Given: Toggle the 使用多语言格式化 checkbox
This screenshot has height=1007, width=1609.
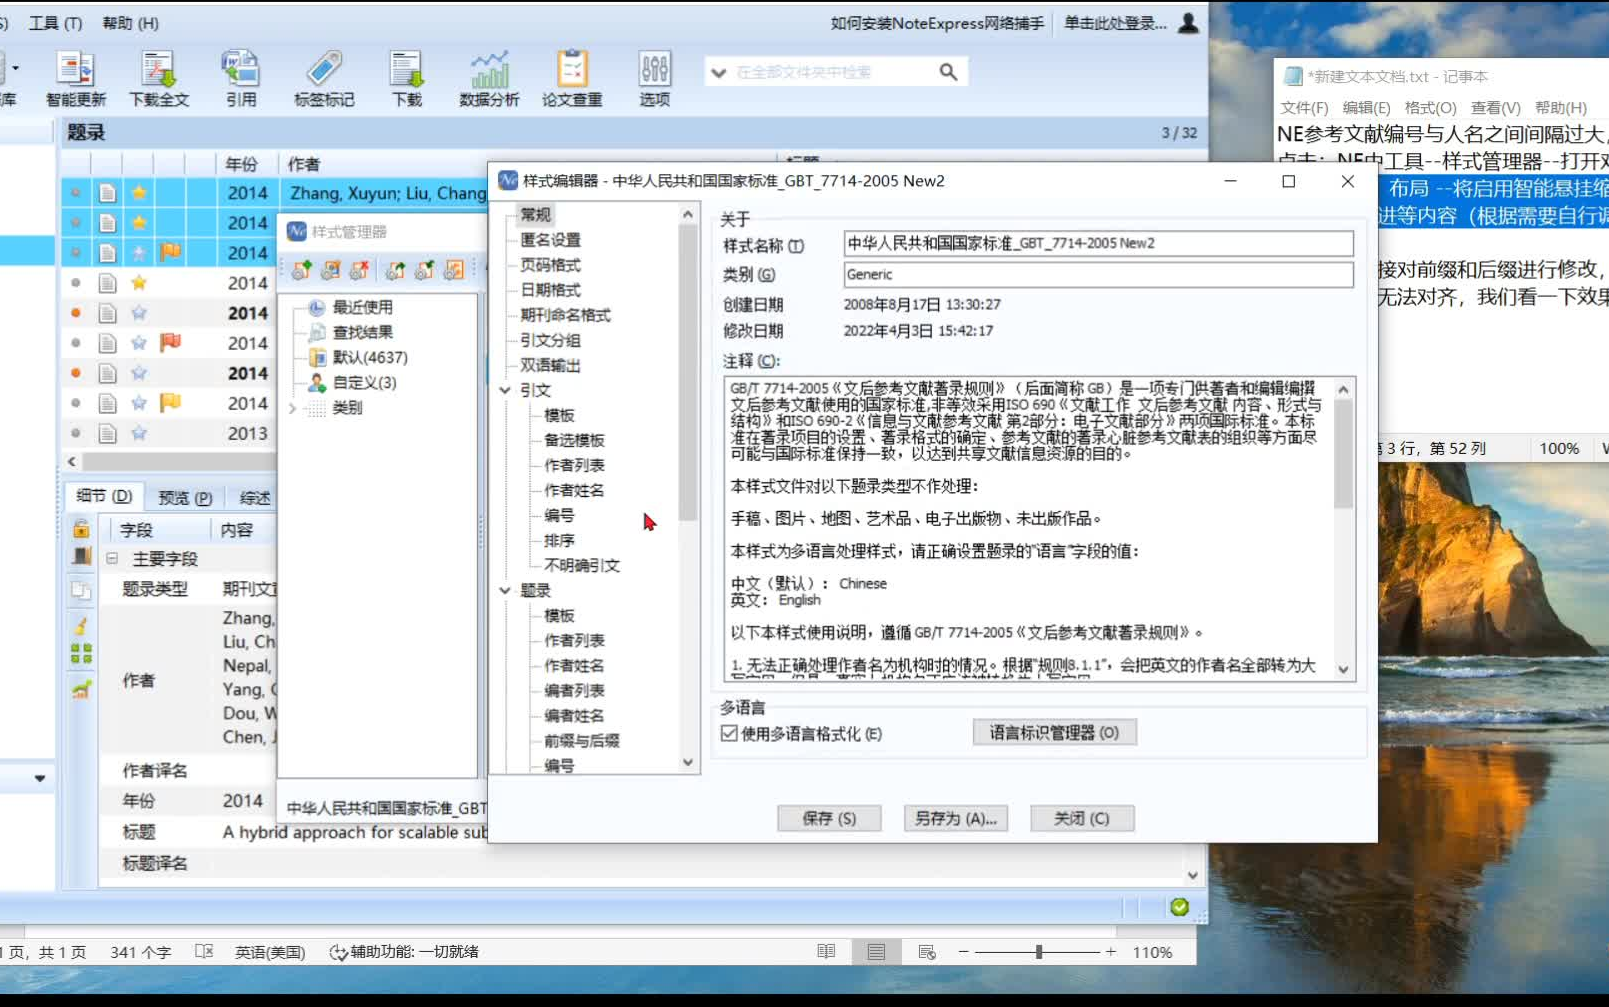Looking at the screenshot, I should [x=729, y=733].
